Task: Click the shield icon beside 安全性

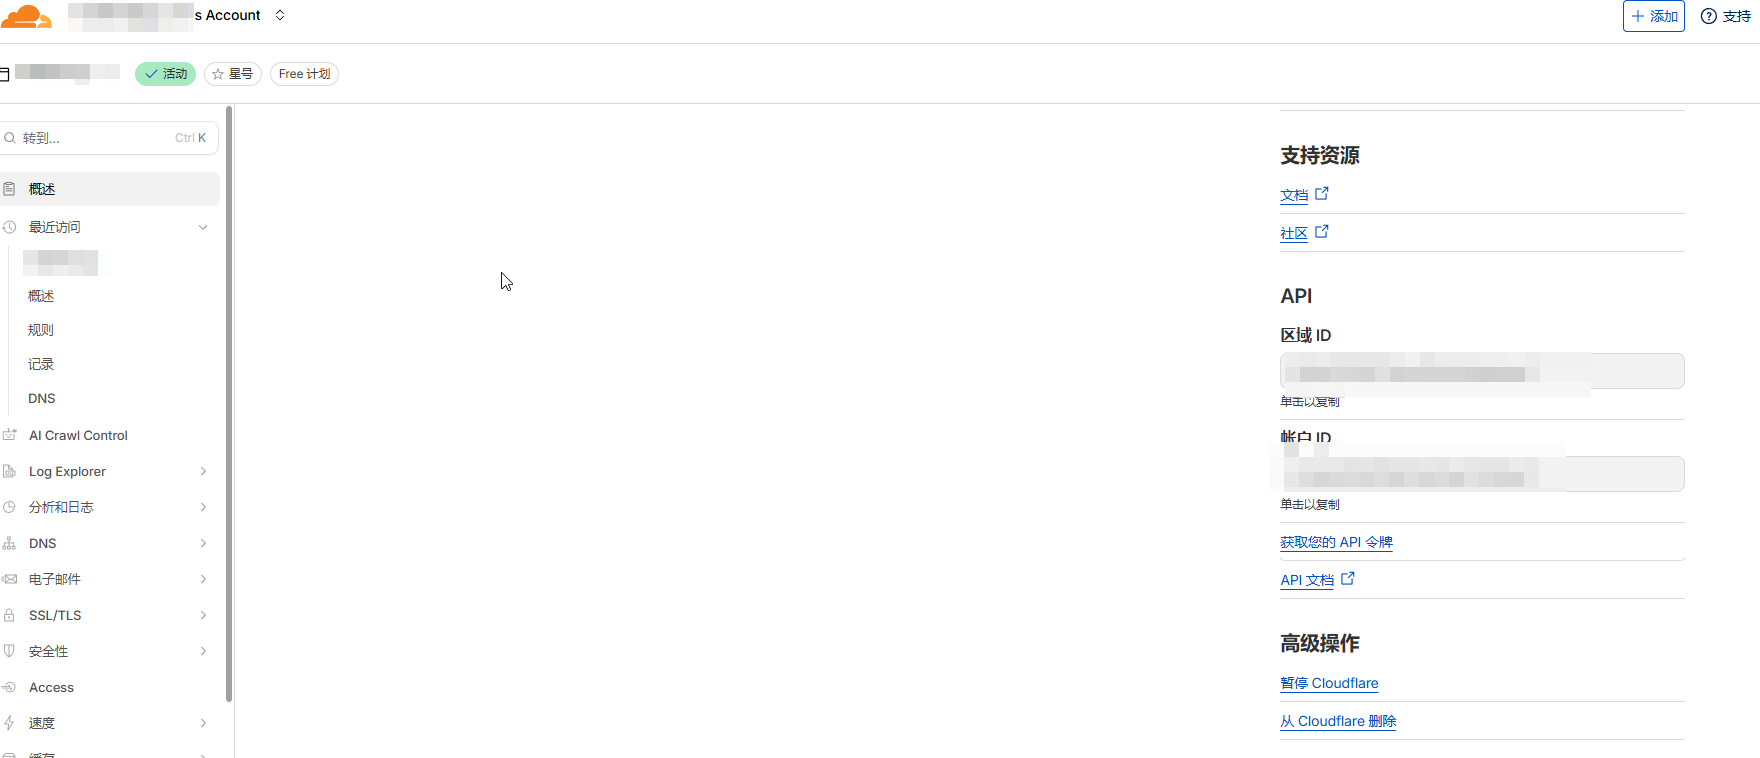Action: point(10,651)
